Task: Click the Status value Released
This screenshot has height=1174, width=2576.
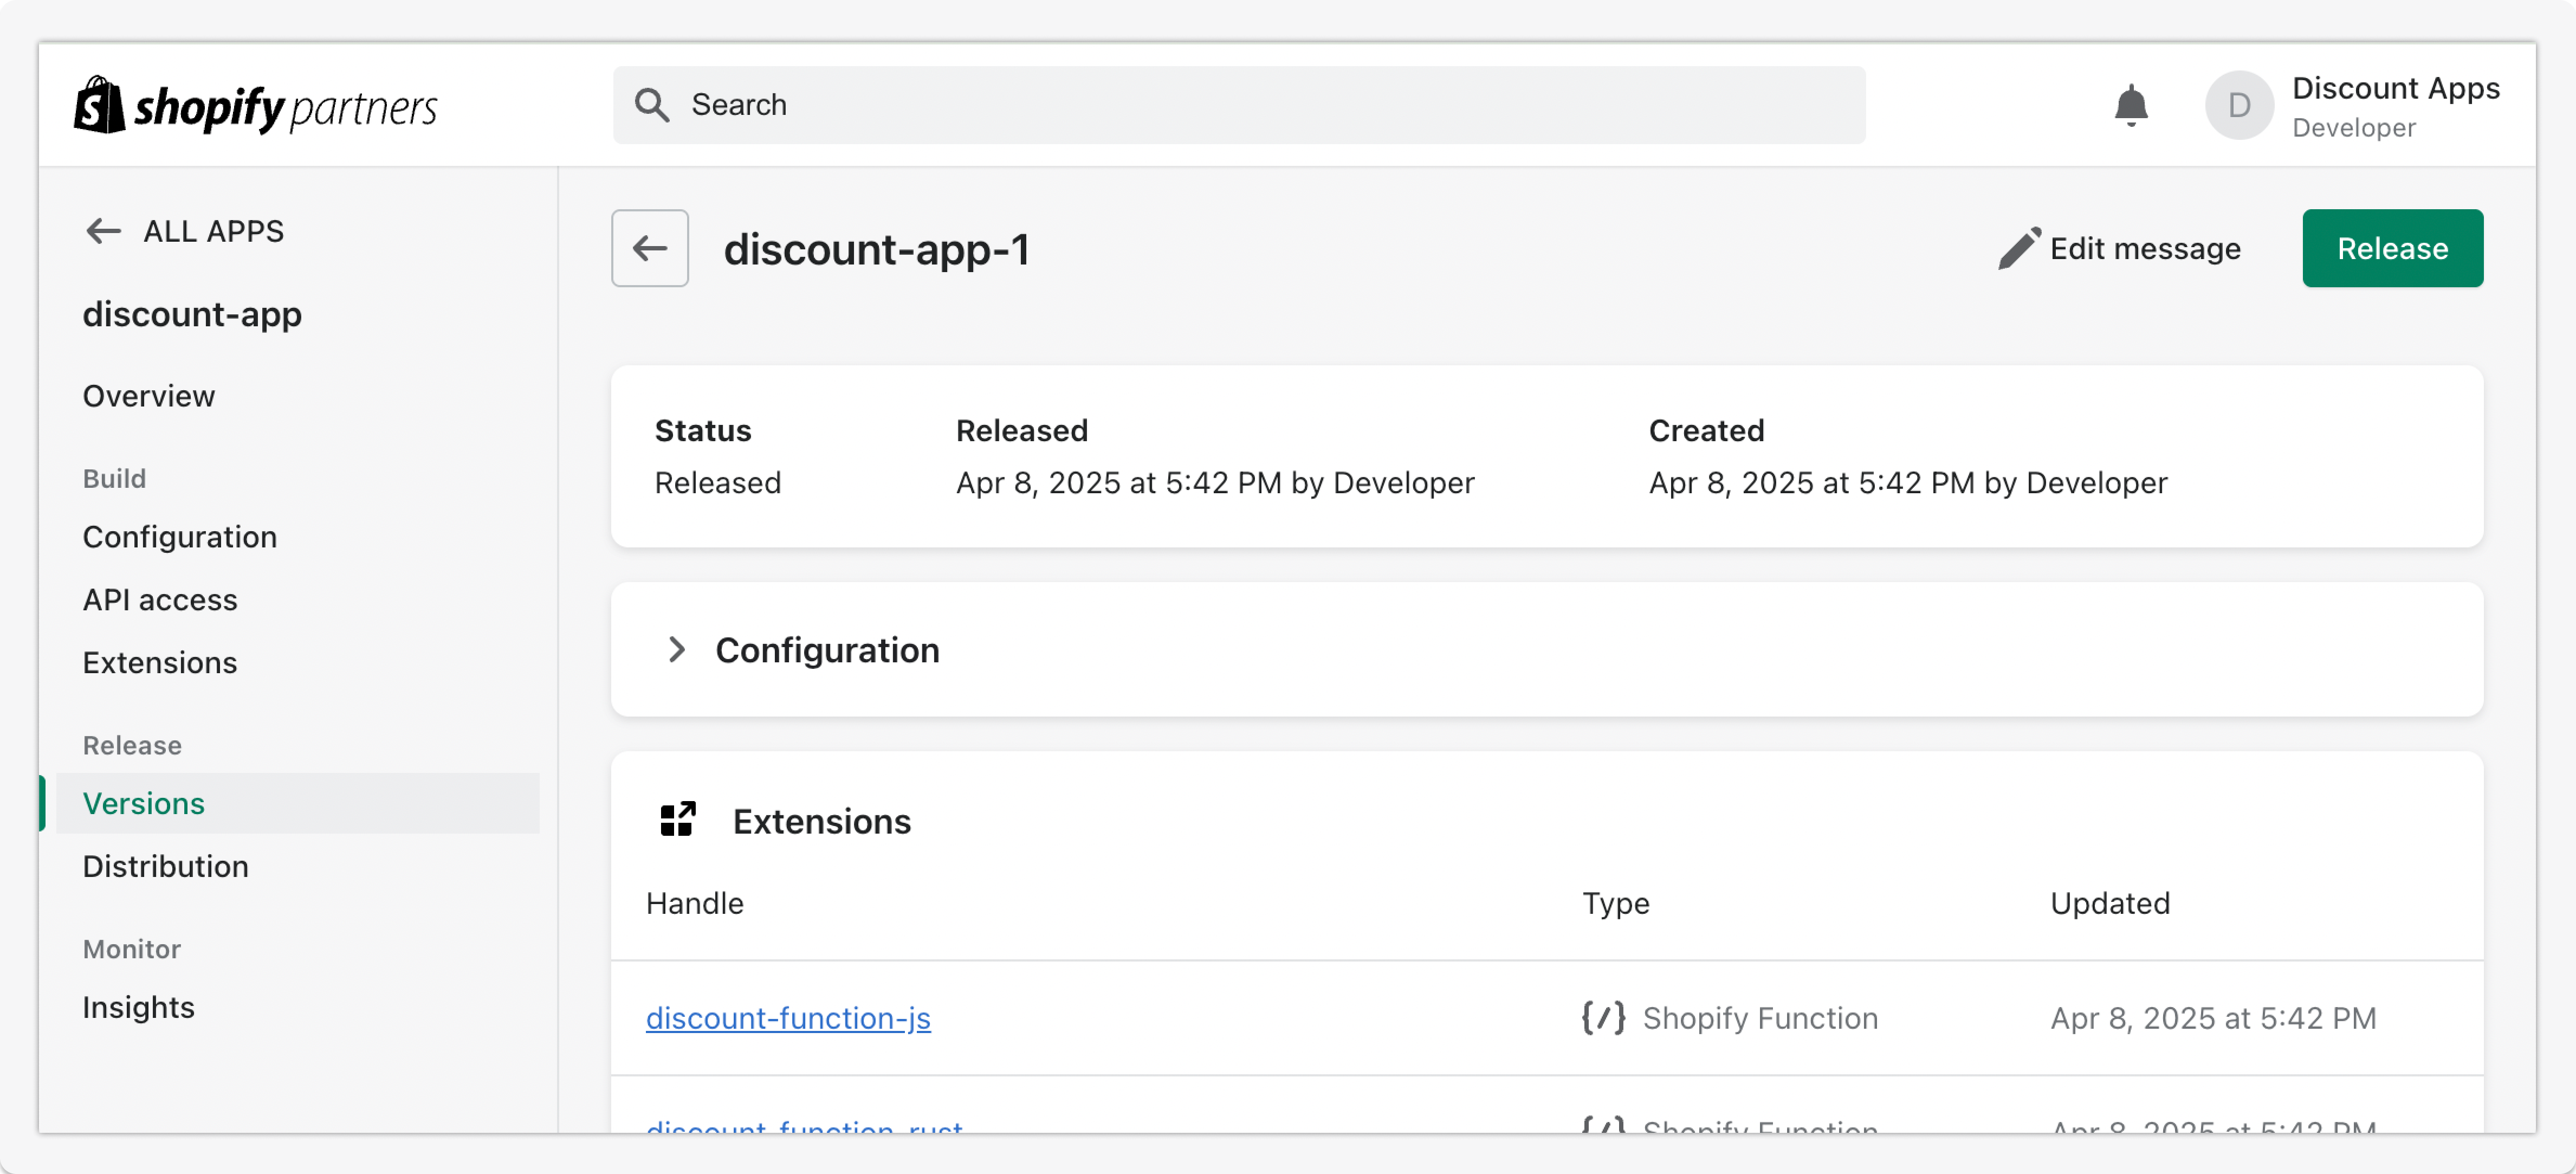Action: (x=718, y=482)
